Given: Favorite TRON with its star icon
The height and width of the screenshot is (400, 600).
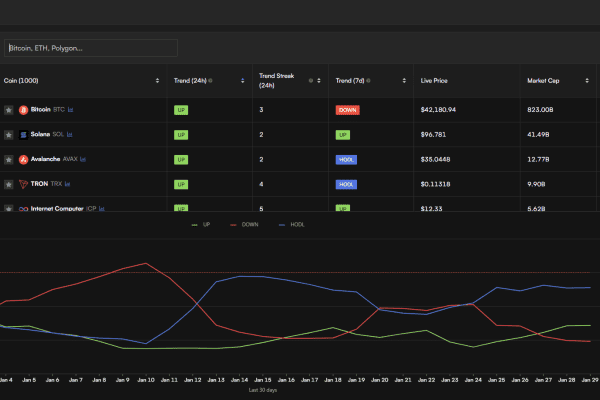Looking at the screenshot, I should tap(8, 184).
